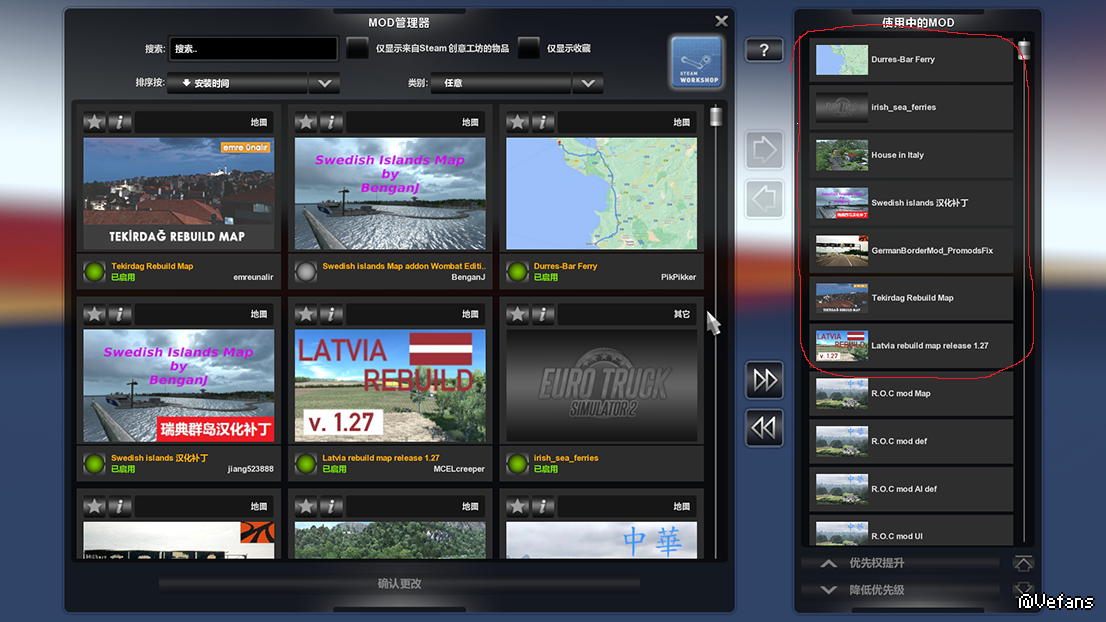Select Durres-Bar Ferry in active mod list
This screenshot has width=1106, height=622.
click(911, 60)
